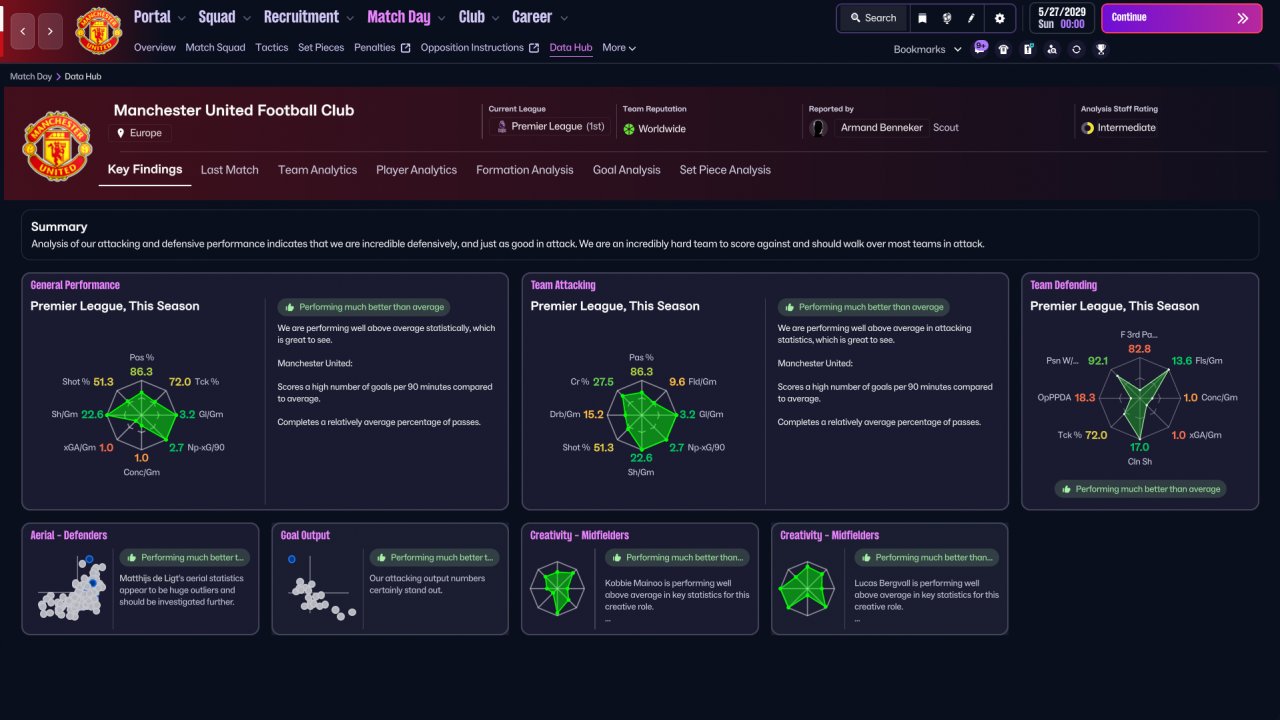Expand the Bookmarks dropdown
Screen dimensions: 1280x720
click(x=928, y=49)
